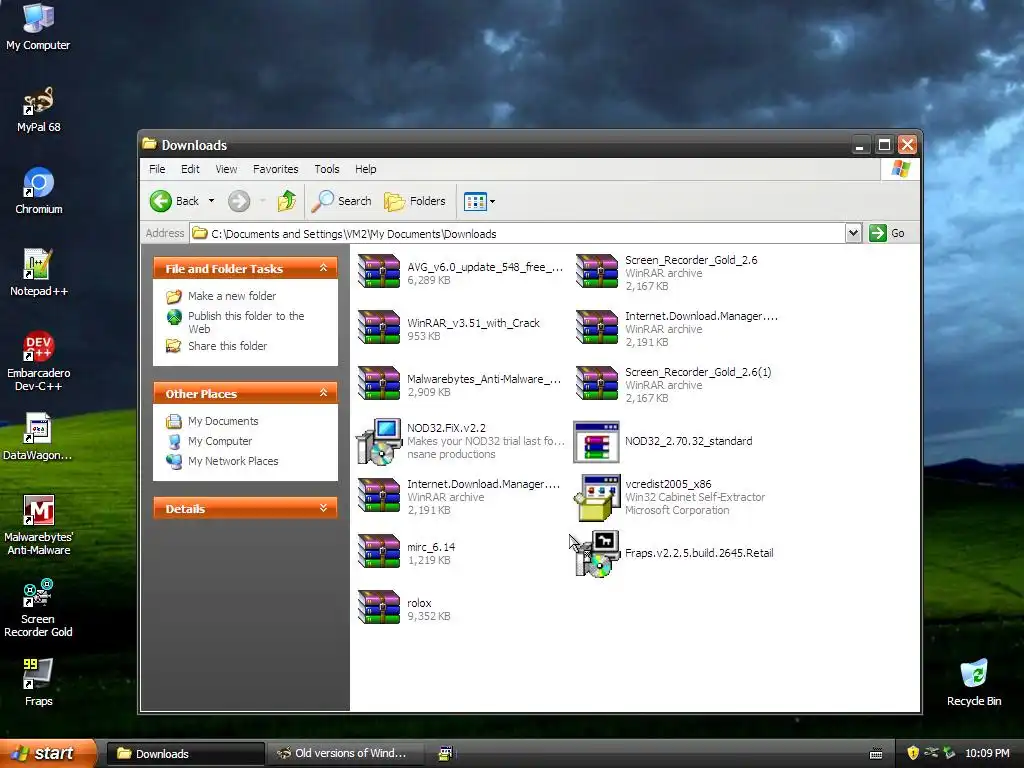Click the security shield tray icon
Screen dimensions: 1024x768
click(x=912, y=753)
